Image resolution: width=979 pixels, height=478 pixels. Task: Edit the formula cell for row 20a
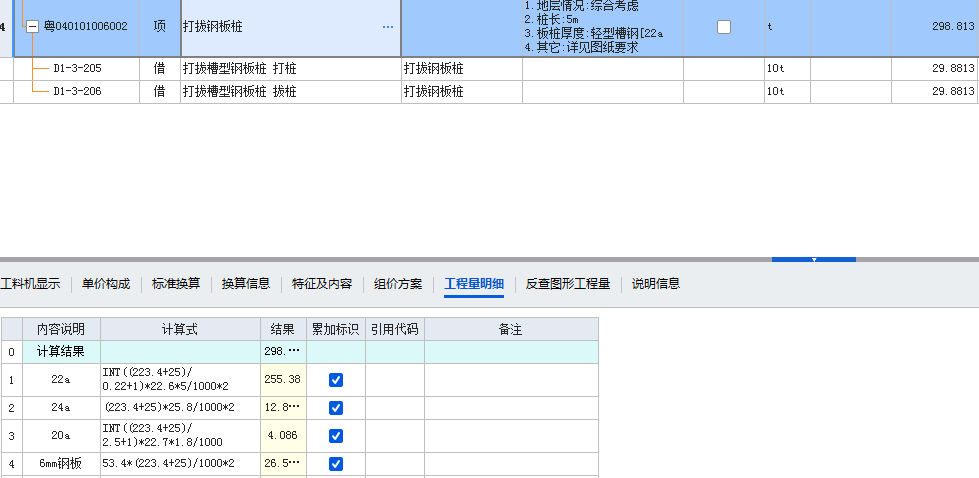point(180,436)
